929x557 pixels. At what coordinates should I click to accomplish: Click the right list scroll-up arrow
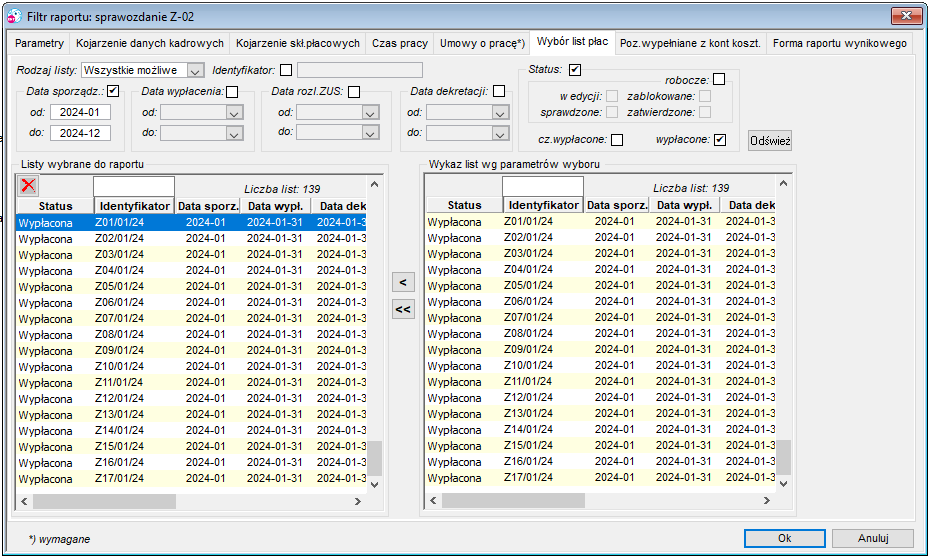[783, 183]
